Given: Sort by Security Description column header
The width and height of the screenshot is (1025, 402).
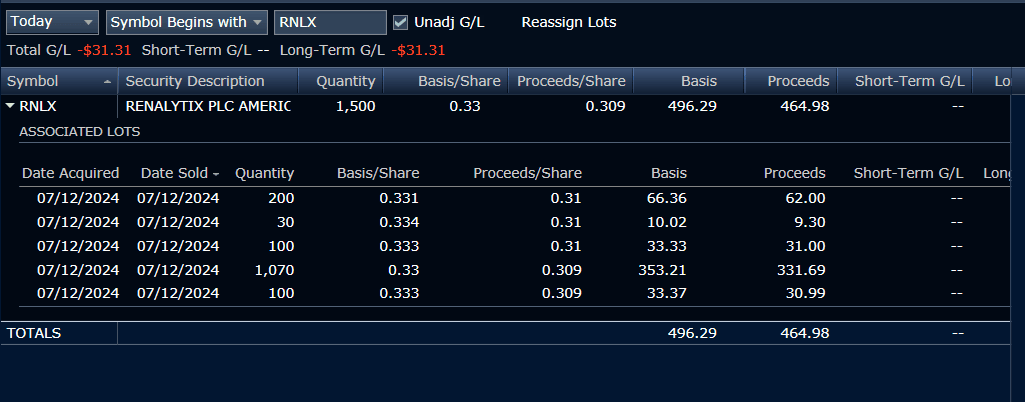Looking at the screenshot, I should pos(195,81).
